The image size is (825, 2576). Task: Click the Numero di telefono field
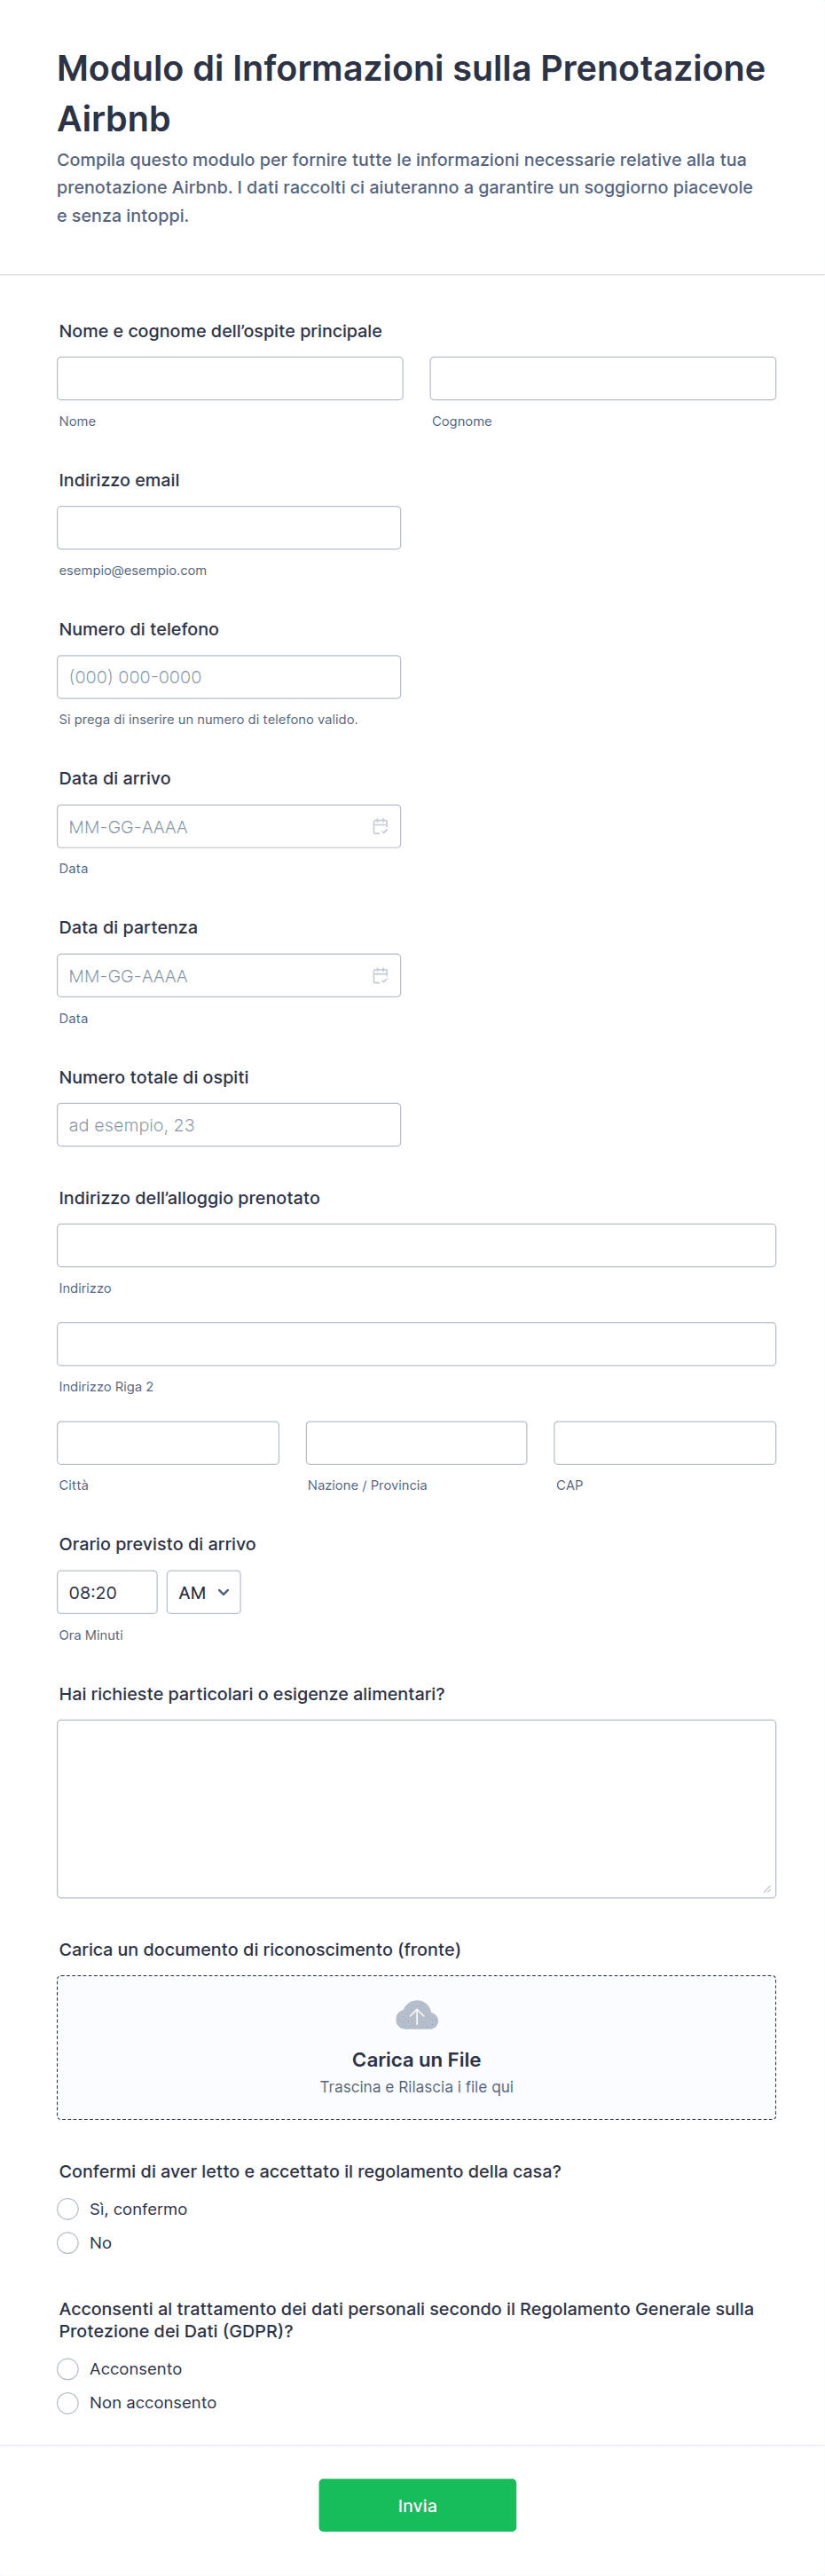click(x=228, y=677)
